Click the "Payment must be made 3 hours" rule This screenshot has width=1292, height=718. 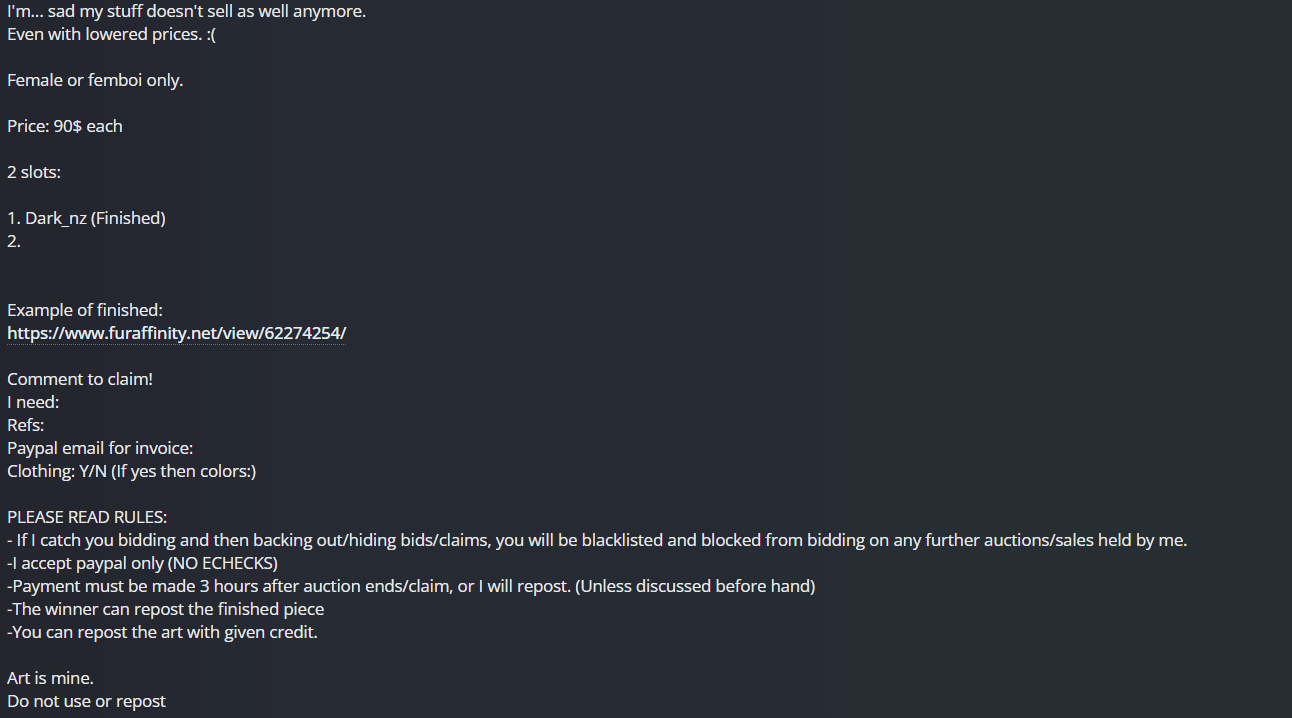(411, 586)
